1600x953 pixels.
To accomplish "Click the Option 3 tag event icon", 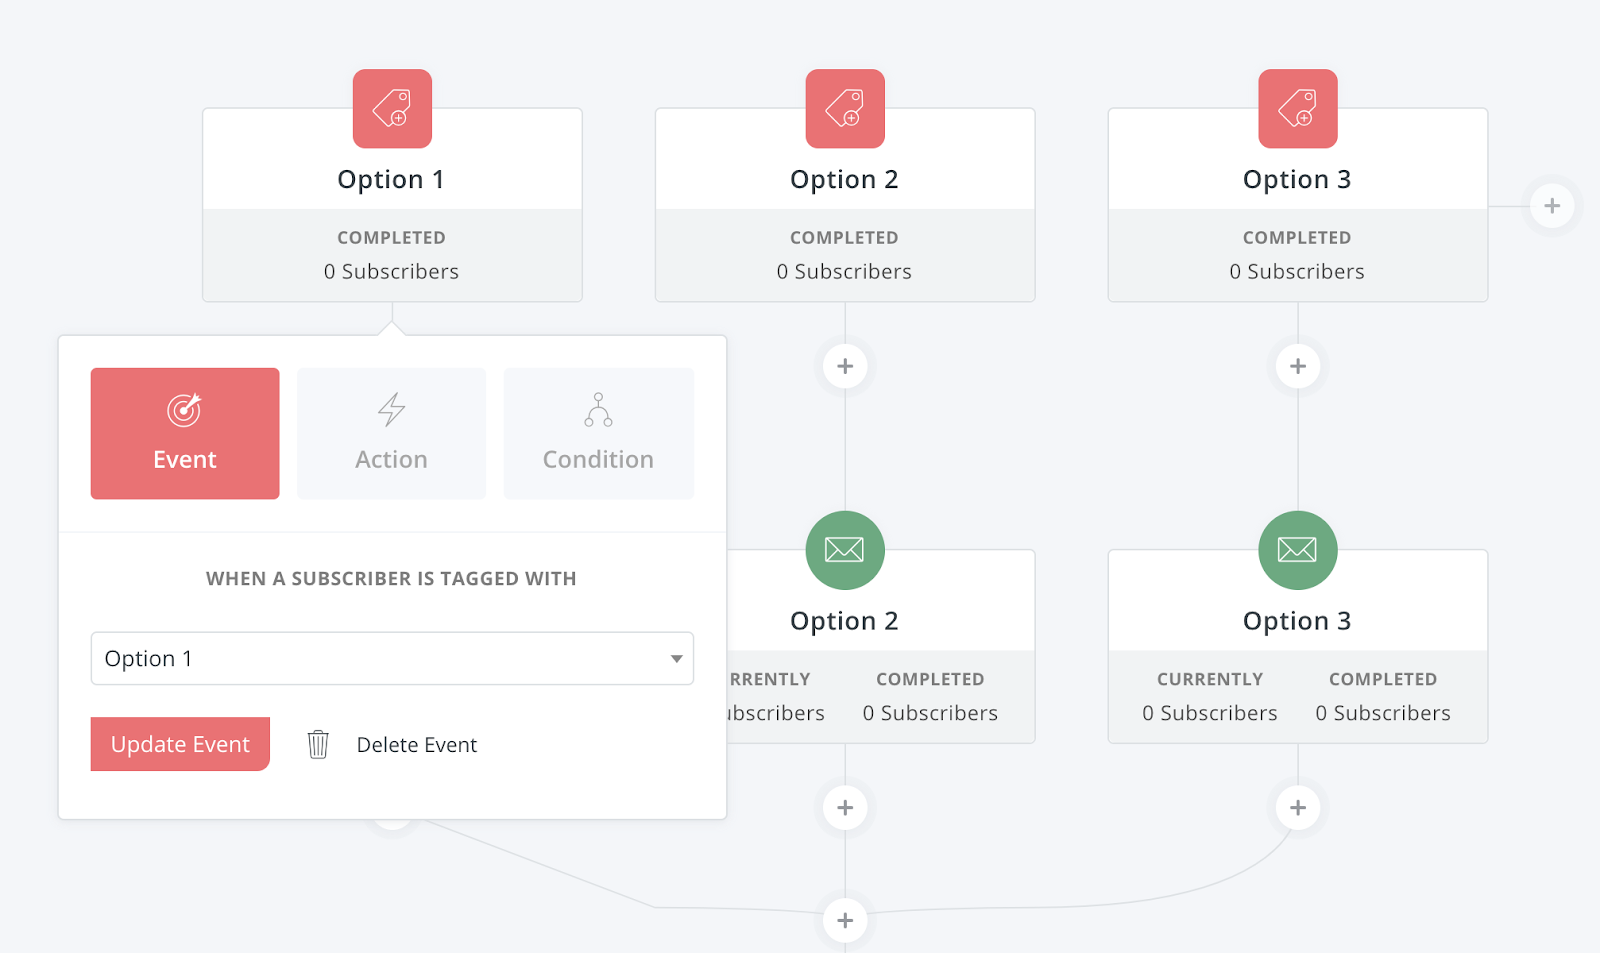I will (1298, 108).
